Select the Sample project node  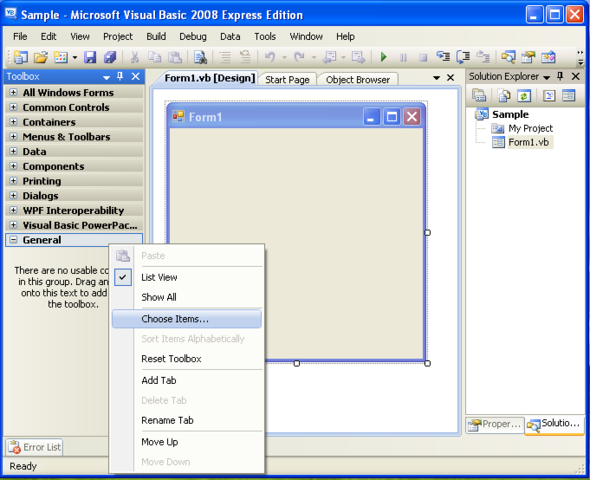[x=510, y=114]
